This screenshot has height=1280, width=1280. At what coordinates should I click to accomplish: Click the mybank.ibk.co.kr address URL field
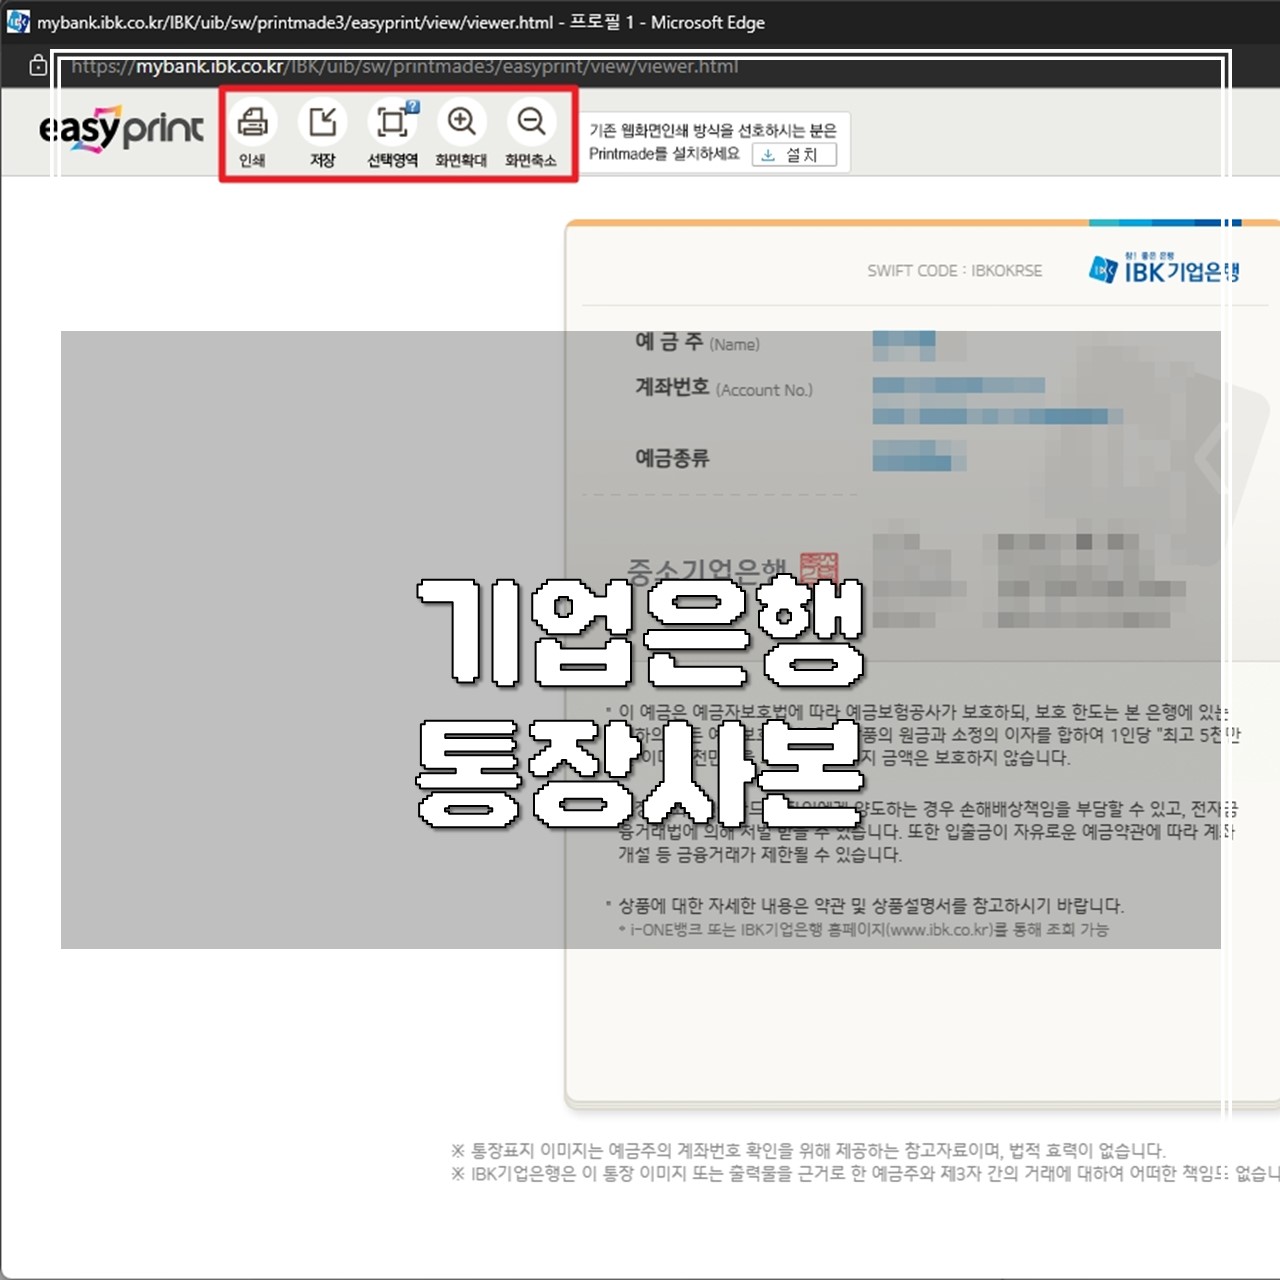pos(404,67)
